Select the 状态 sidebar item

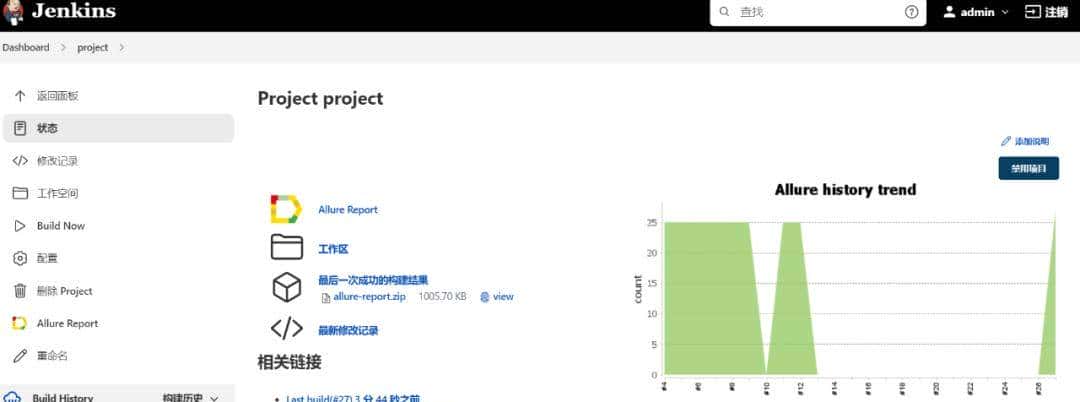point(118,128)
